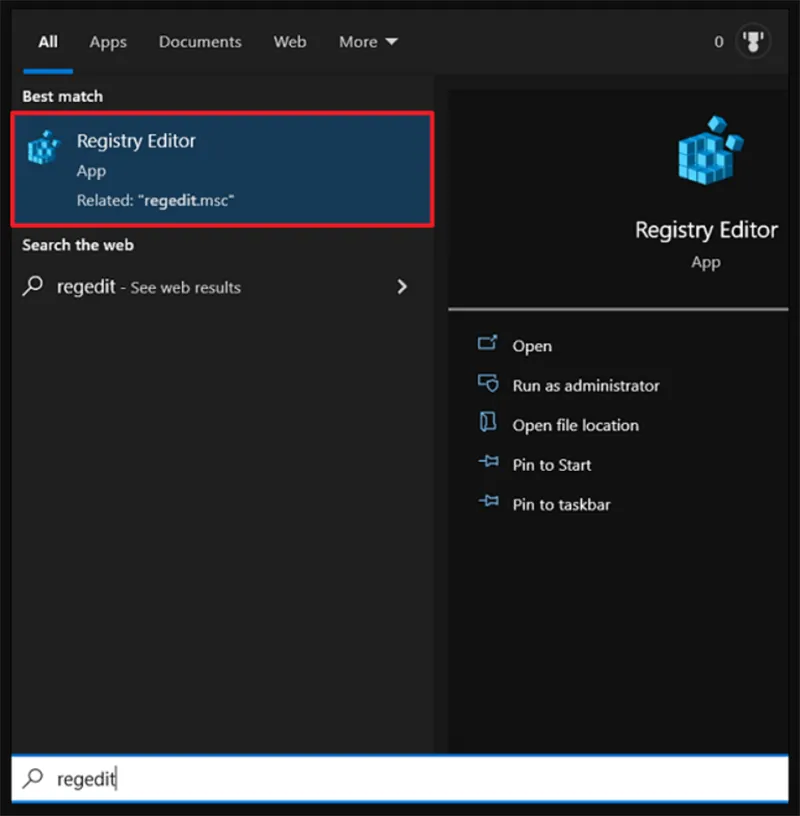The width and height of the screenshot is (800, 816).
Task: Click the small Registry Editor cube icon
Action: point(44,148)
